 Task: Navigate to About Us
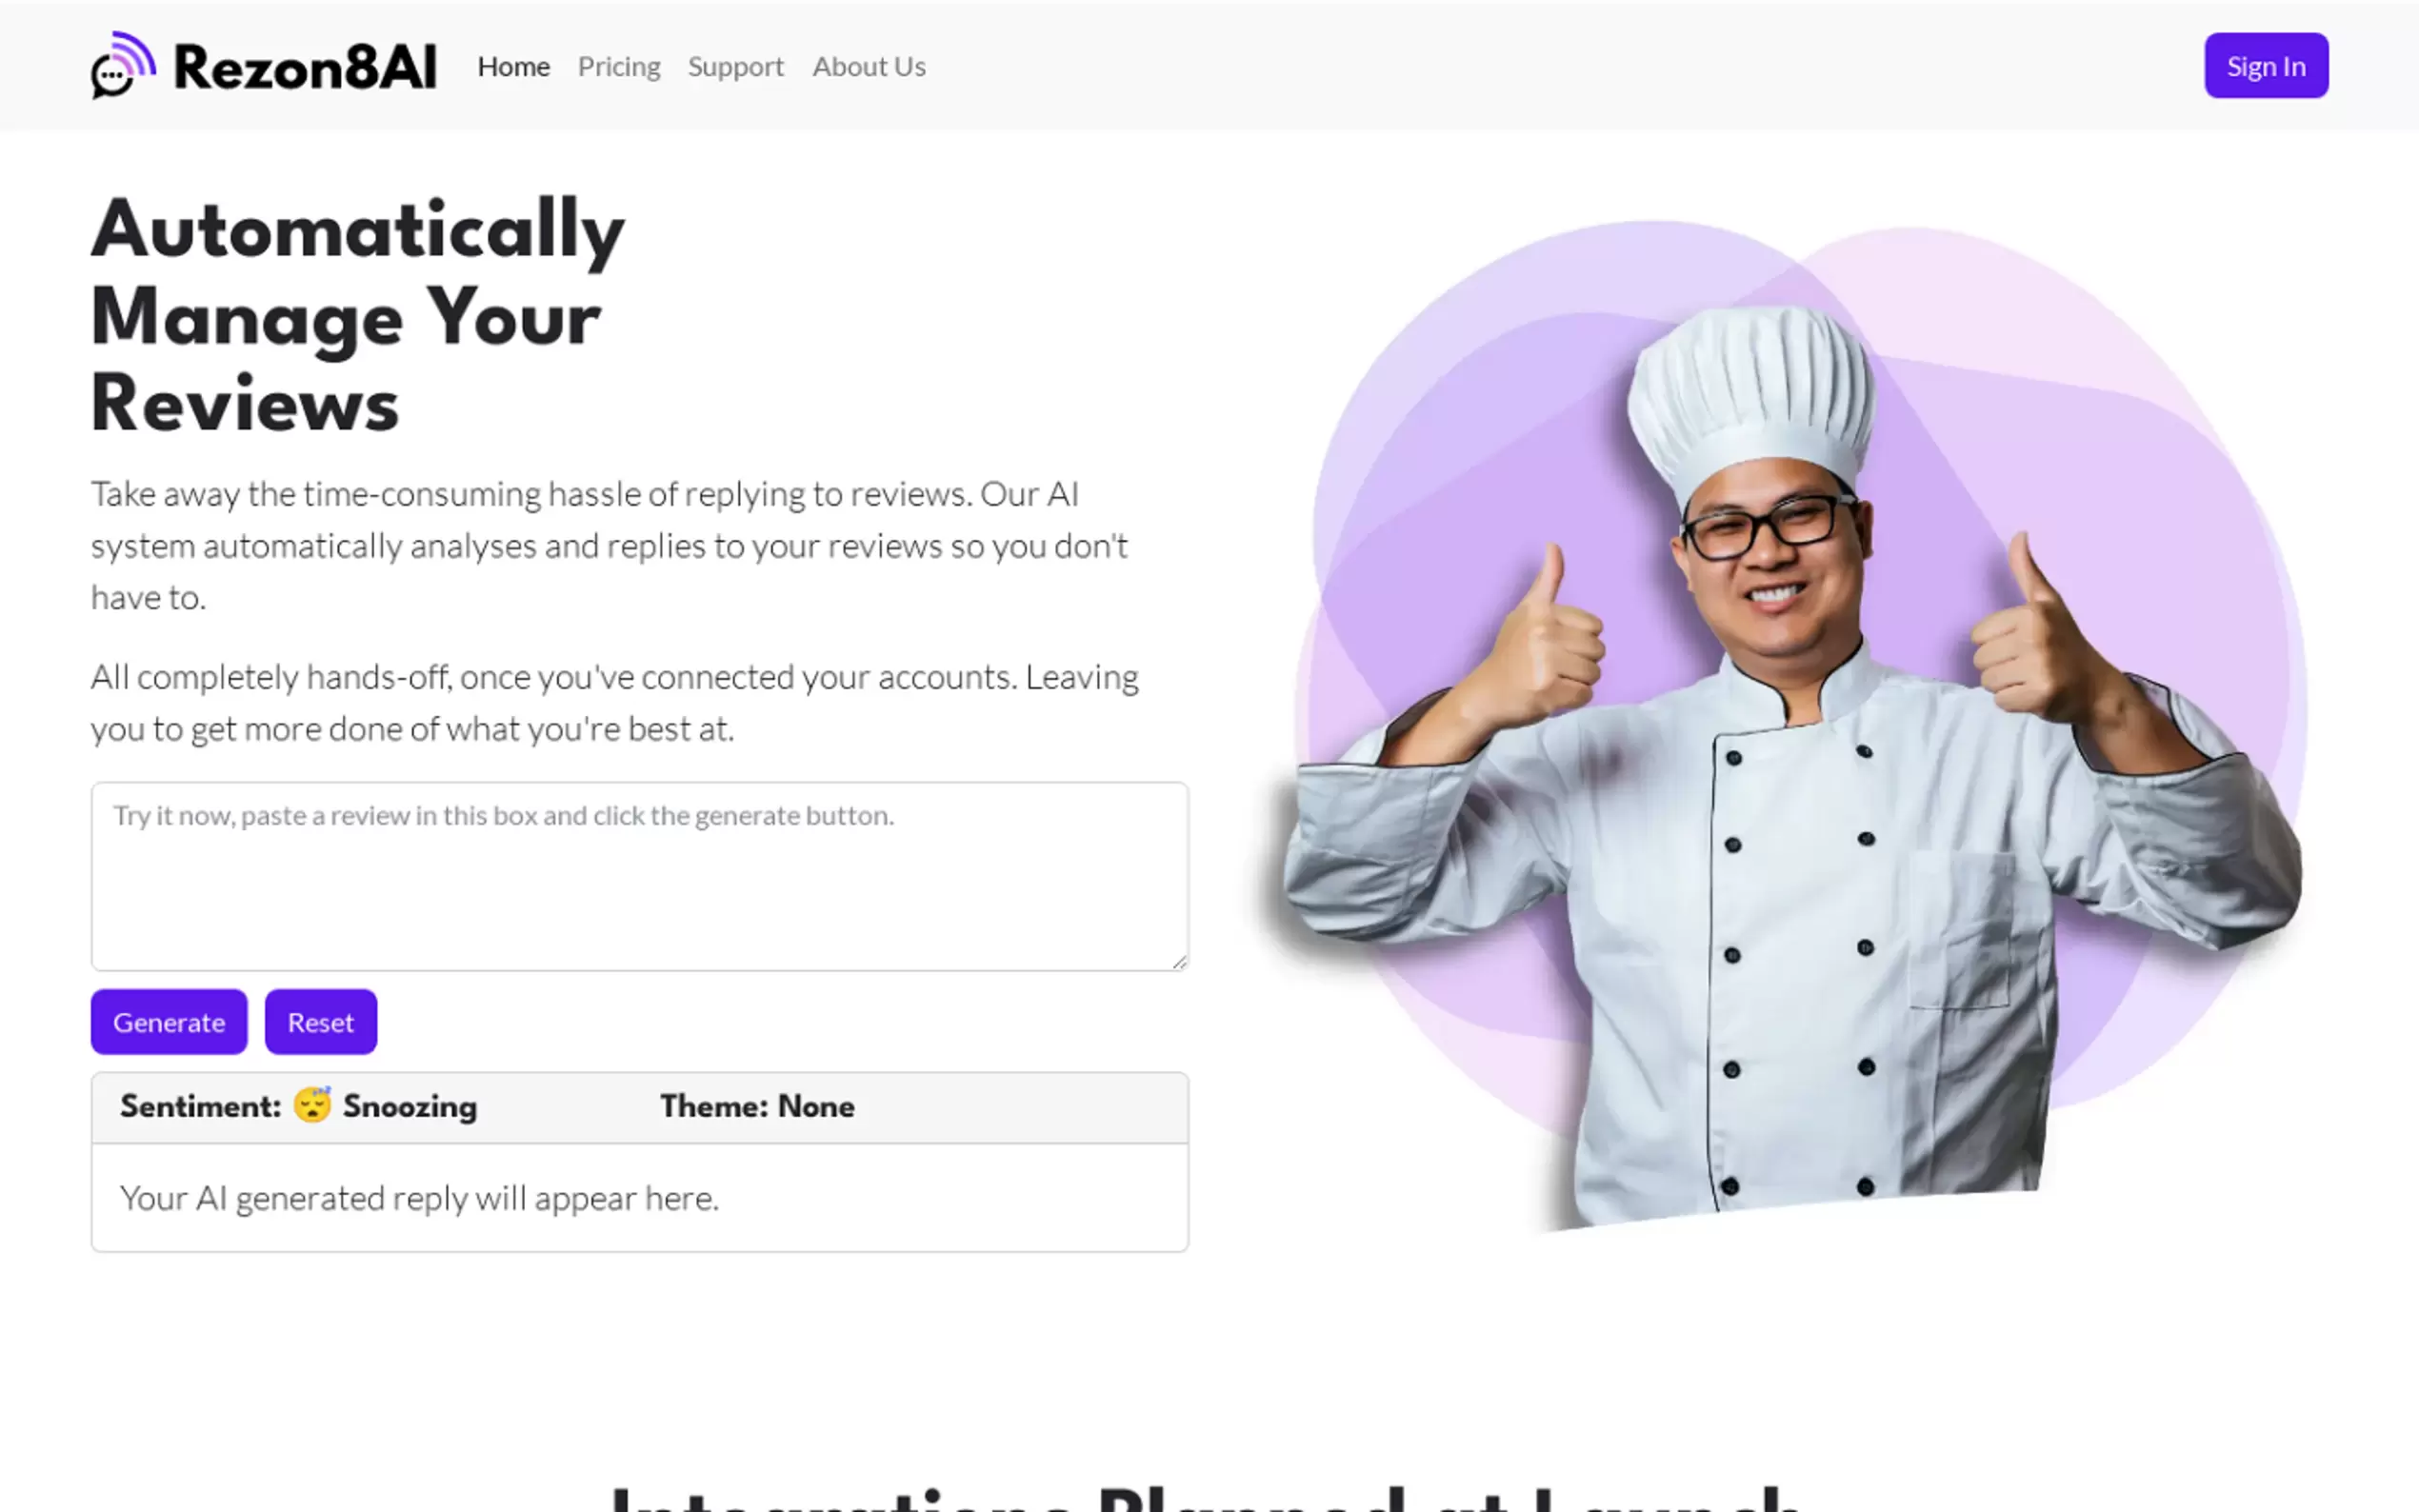(868, 66)
